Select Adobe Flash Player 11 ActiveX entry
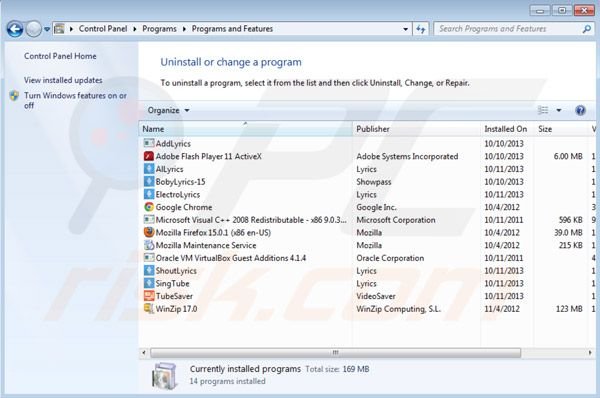Viewport: 600px width, 398px height. pyautogui.click(x=209, y=156)
